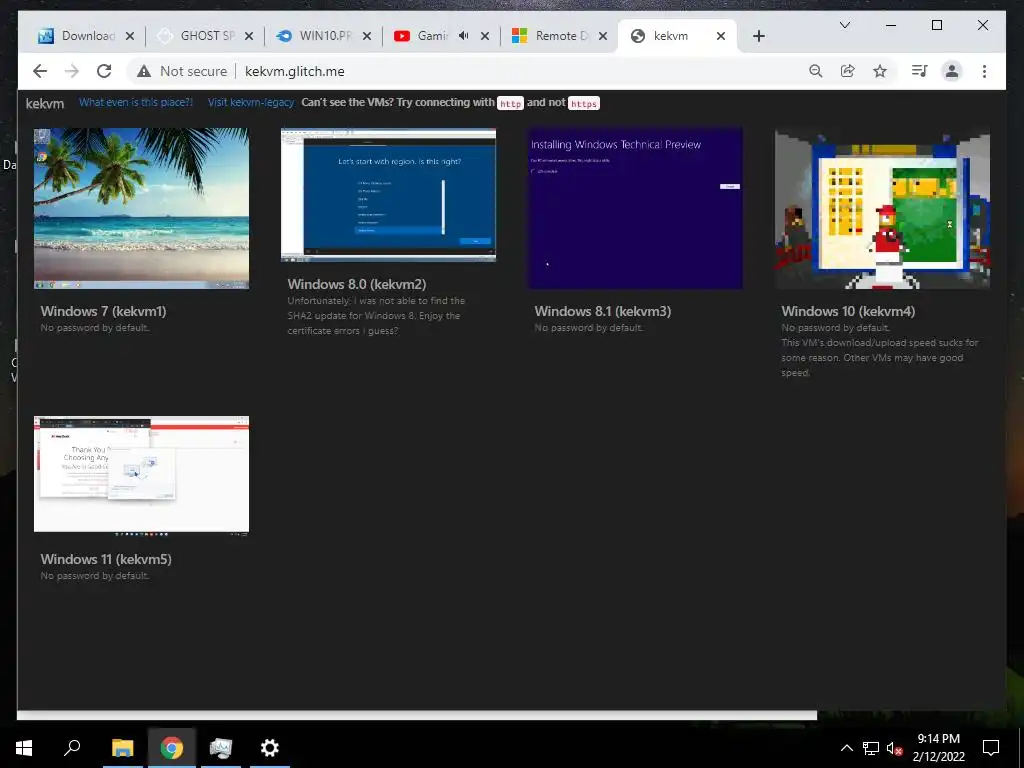Screen dimensions: 1024x768
Task: Open the Windows 11 VM thumbnail
Action: tap(141, 476)
